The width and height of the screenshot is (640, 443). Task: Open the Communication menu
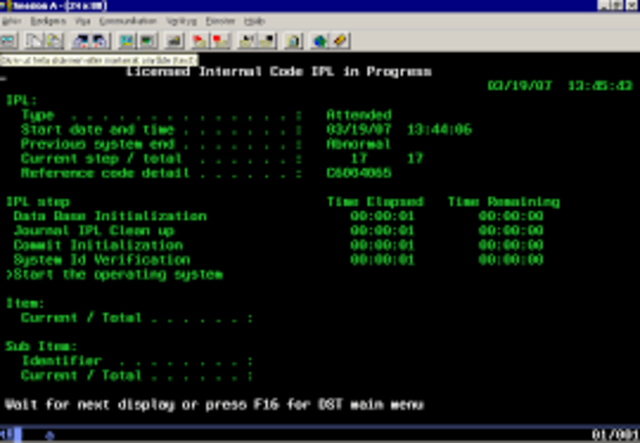(128, 21)
